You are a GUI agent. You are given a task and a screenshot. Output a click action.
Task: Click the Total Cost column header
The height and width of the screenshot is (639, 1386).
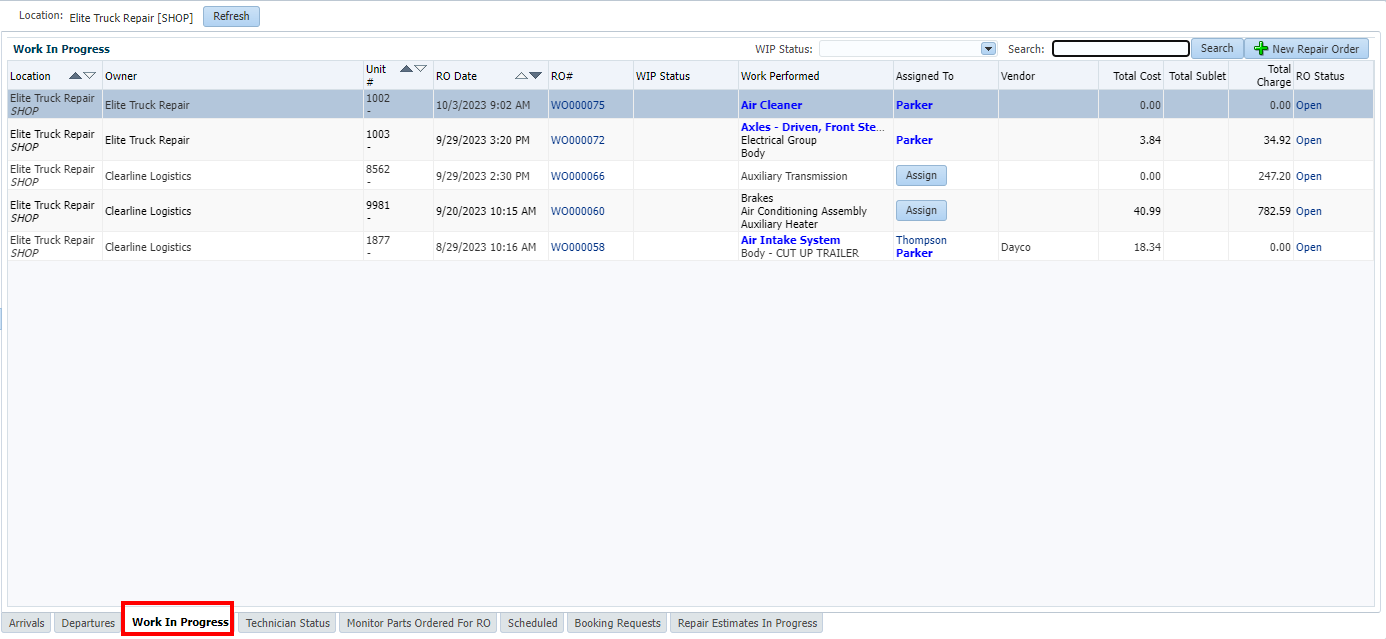[x=1131, y=76]
